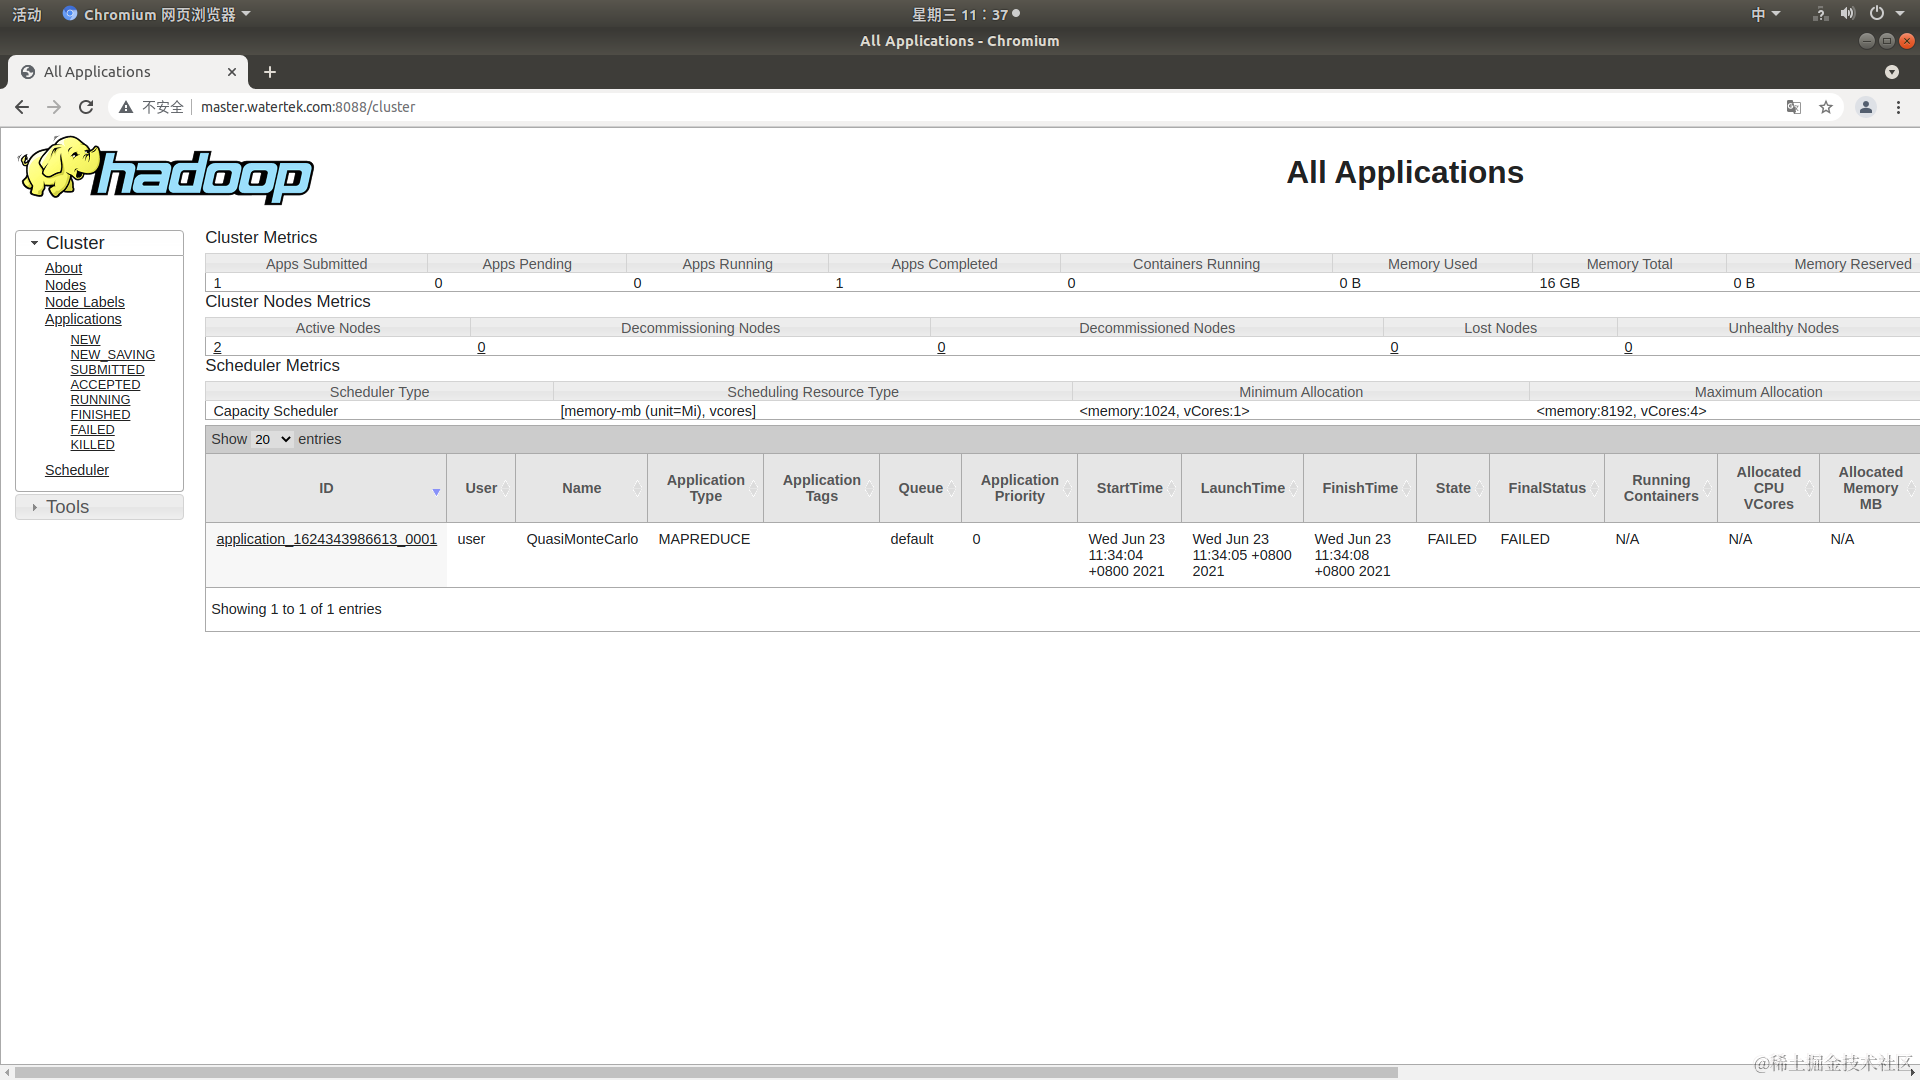Open the Nodes link in sidebar
1920x1080 pixels.
(65, 285)
